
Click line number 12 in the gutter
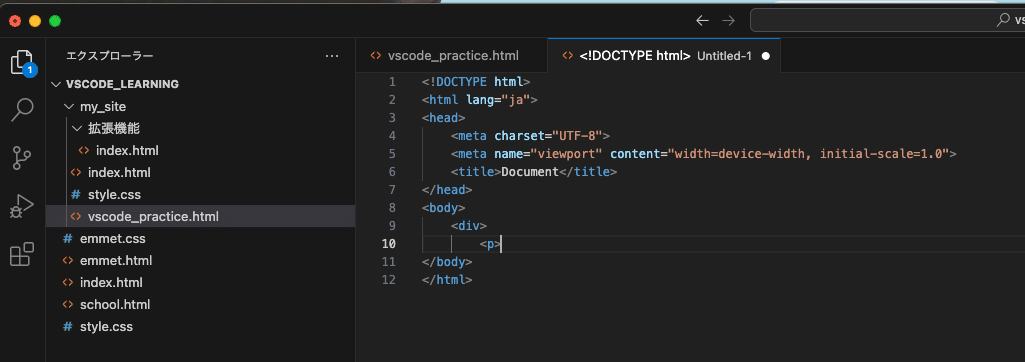tap(388, 280)
